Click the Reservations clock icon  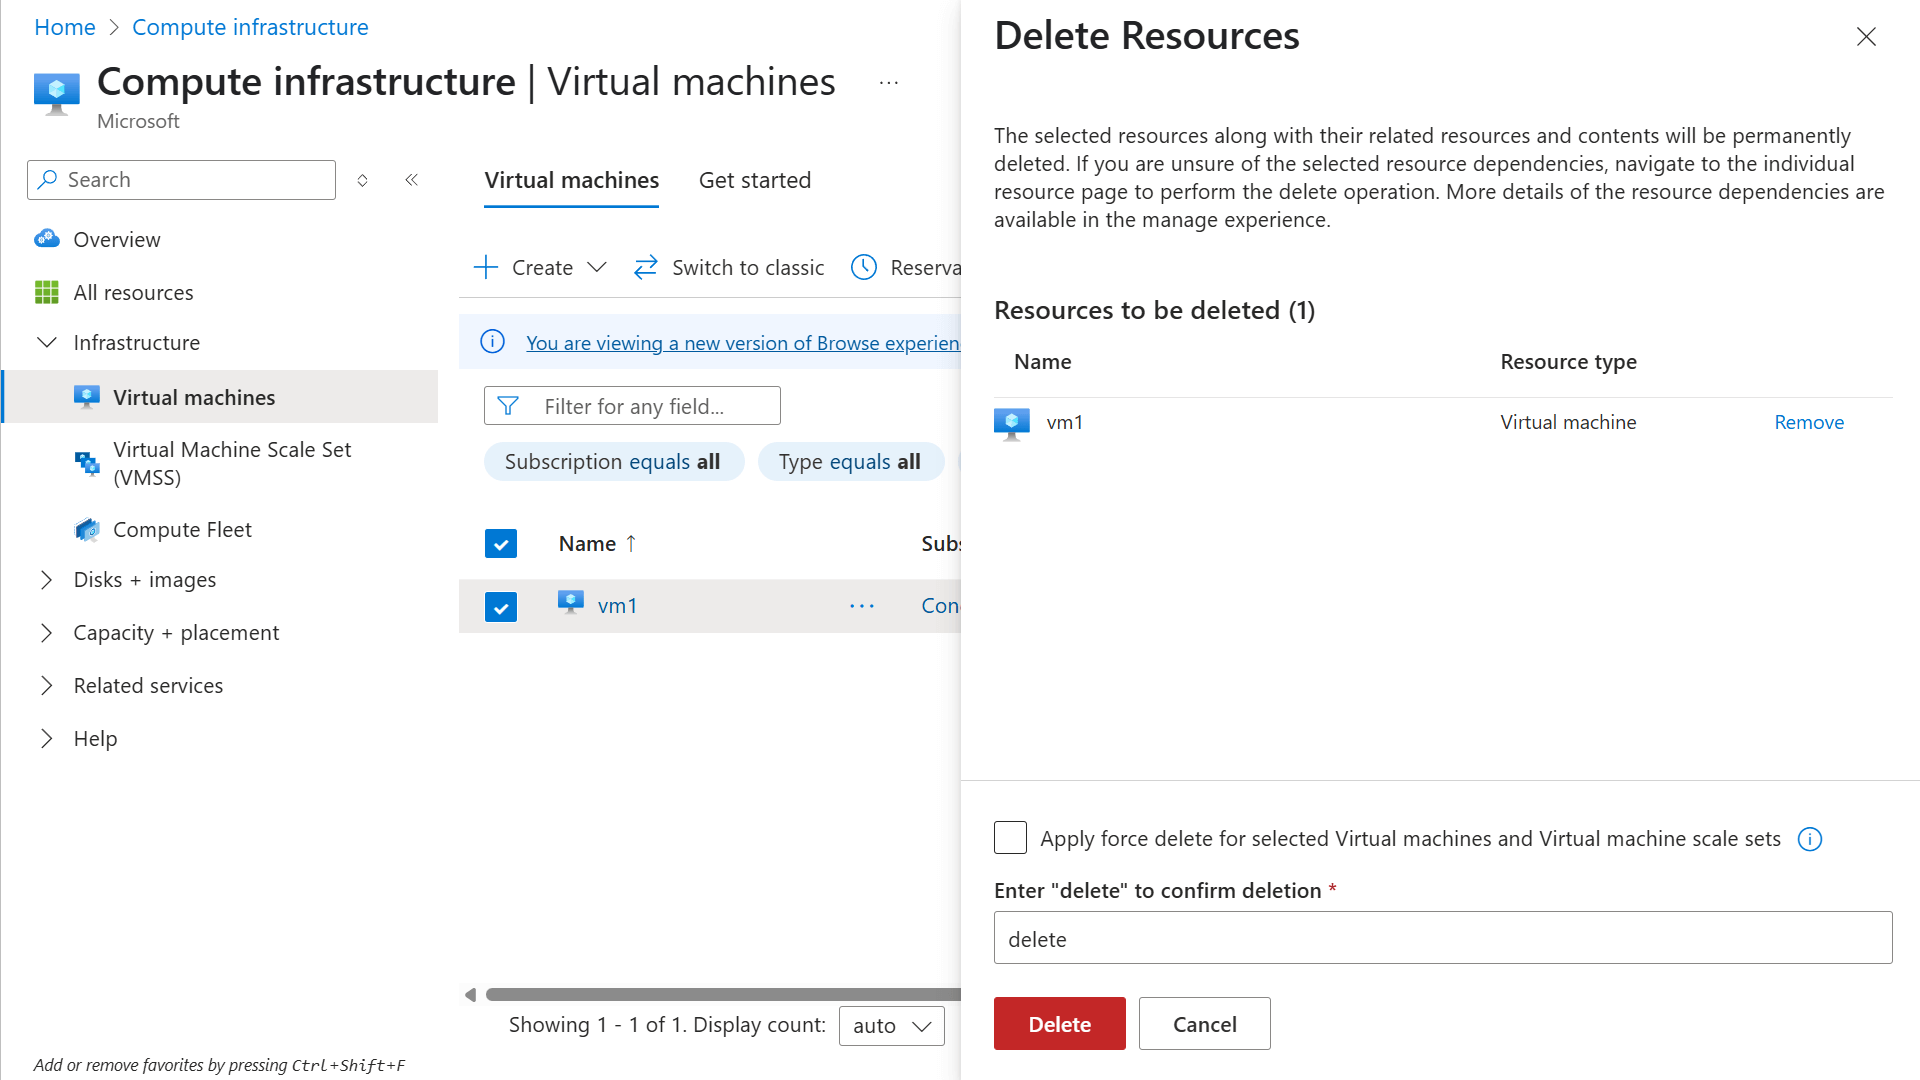tap(864, 267)
